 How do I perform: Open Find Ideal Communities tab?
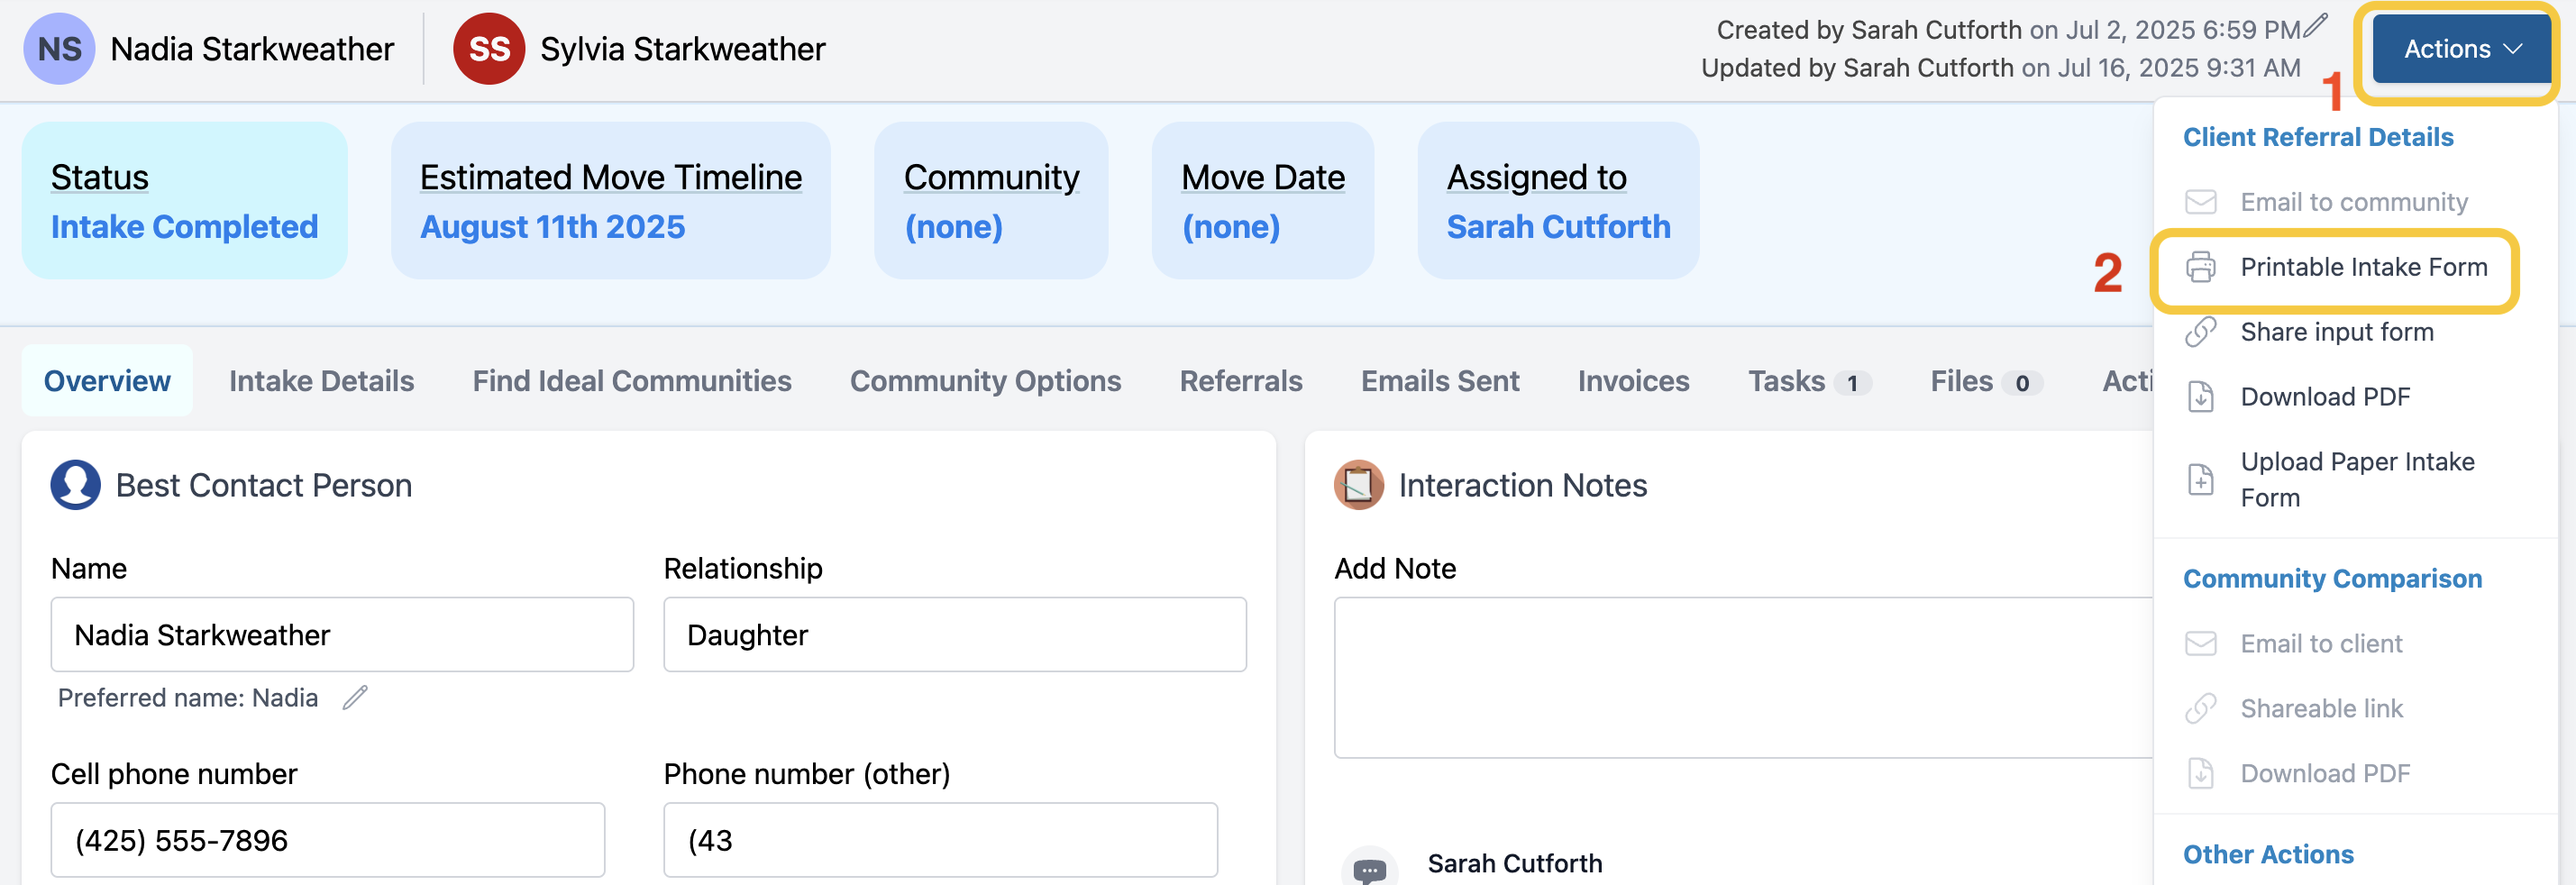(x=632, y=380)
